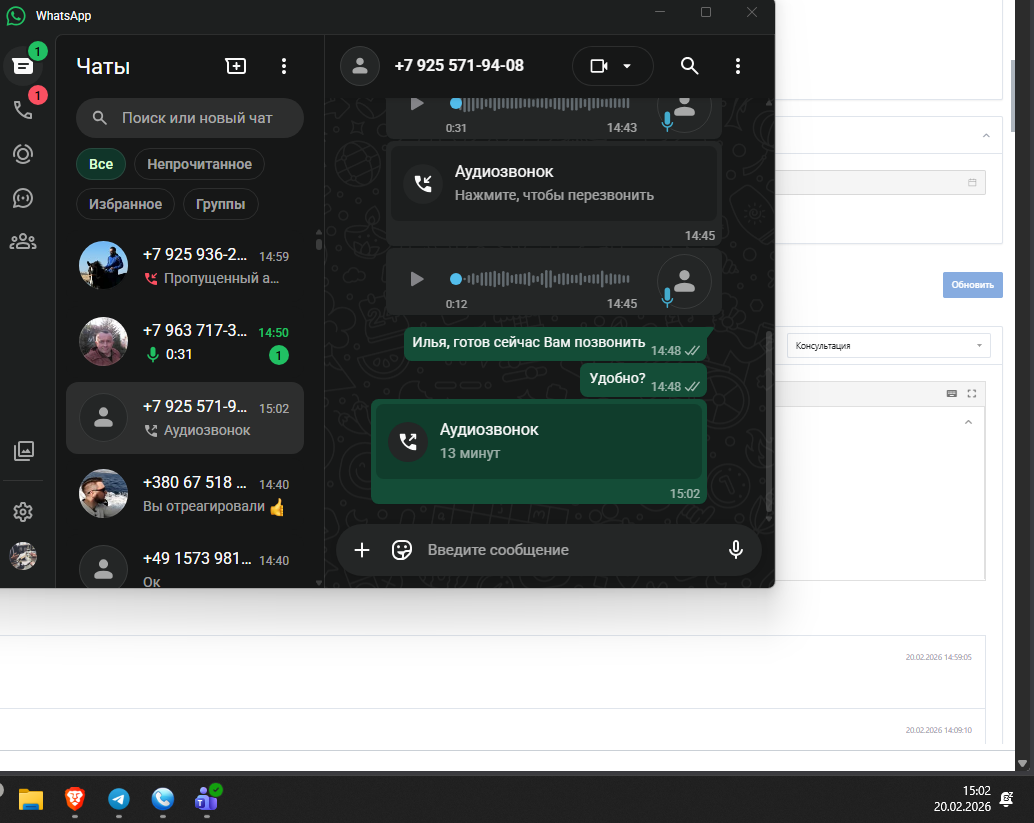Select the Группы filter chip
The image size is (1034, 823).
point(220,204)
